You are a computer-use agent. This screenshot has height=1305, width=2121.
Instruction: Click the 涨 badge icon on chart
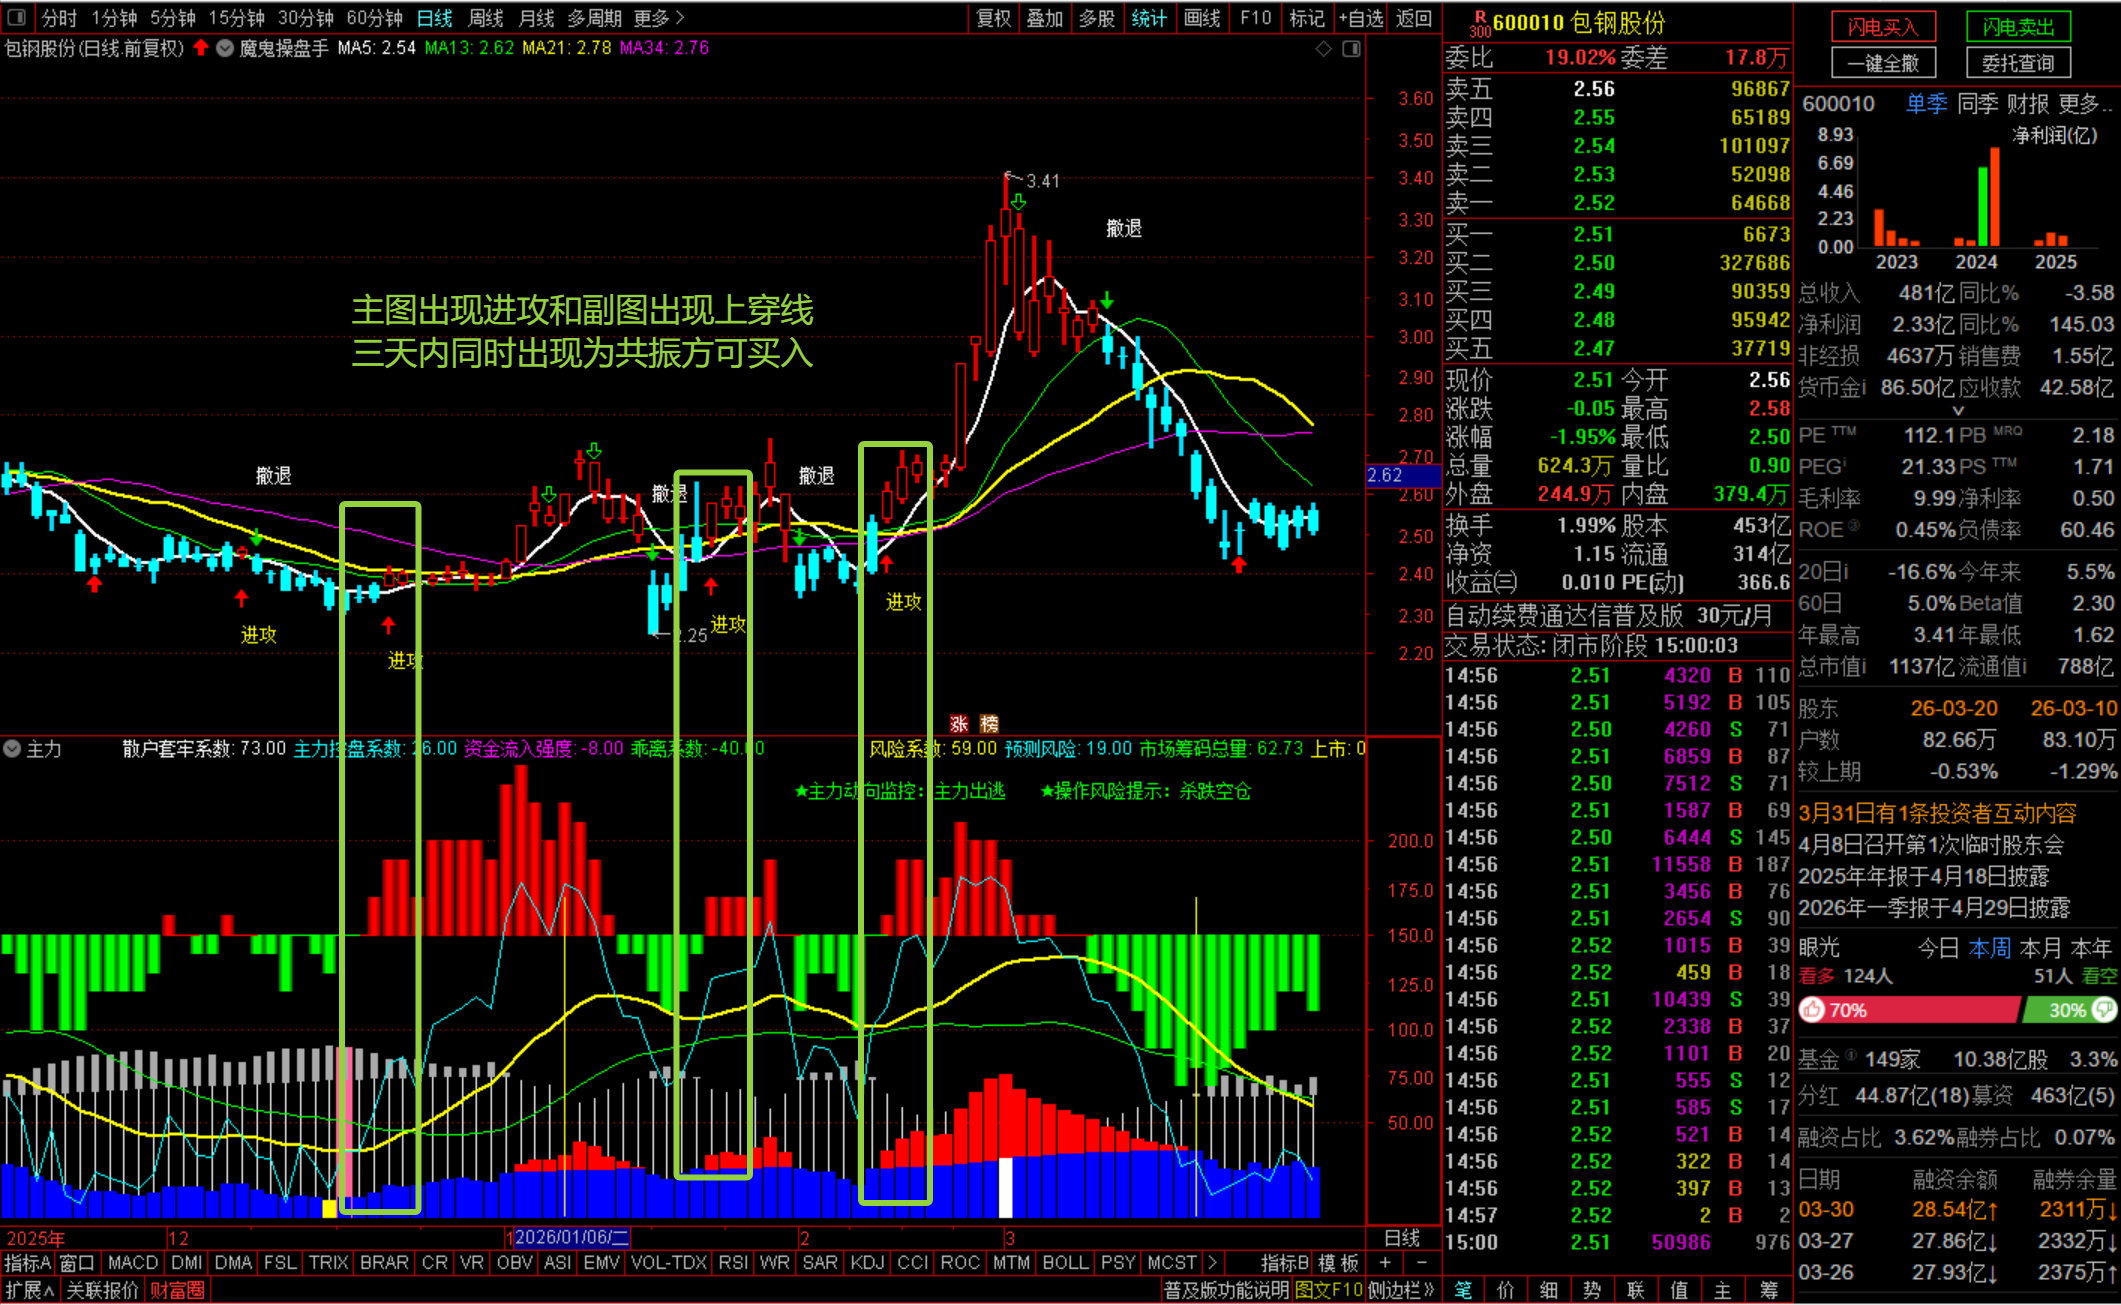(959, 724)
